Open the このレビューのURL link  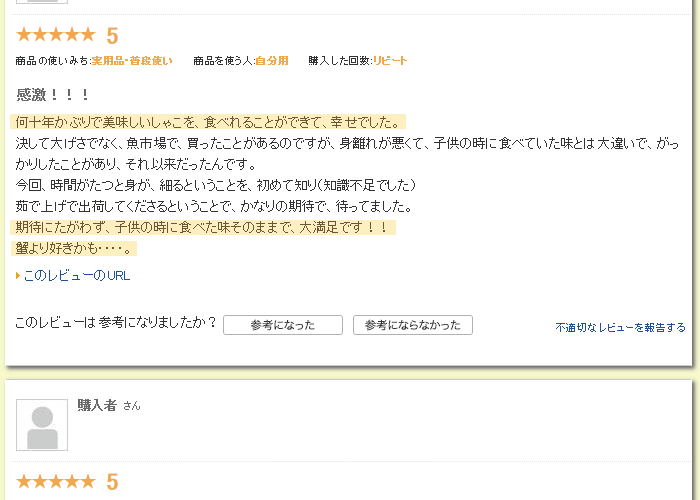(x=77, y=275)
